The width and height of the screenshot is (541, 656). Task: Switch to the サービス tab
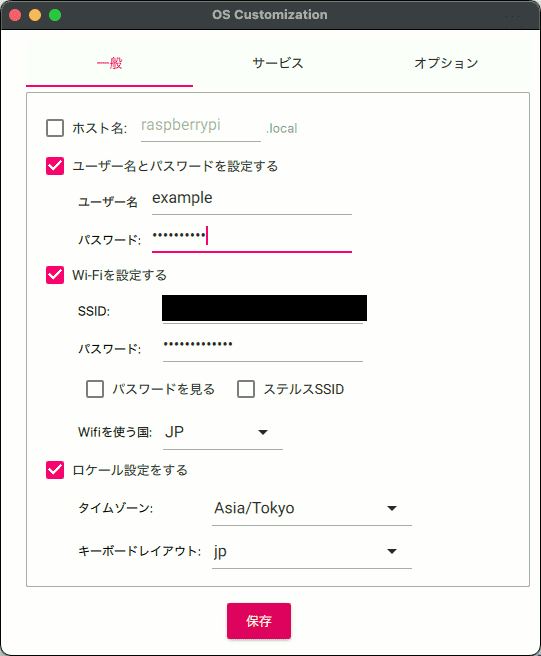pos(277,63)
